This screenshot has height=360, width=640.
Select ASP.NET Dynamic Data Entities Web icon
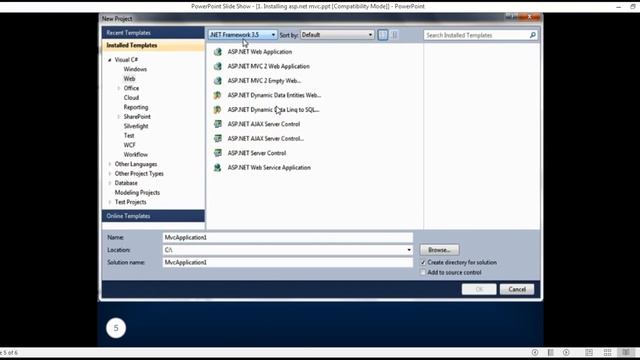coord(218,95)
